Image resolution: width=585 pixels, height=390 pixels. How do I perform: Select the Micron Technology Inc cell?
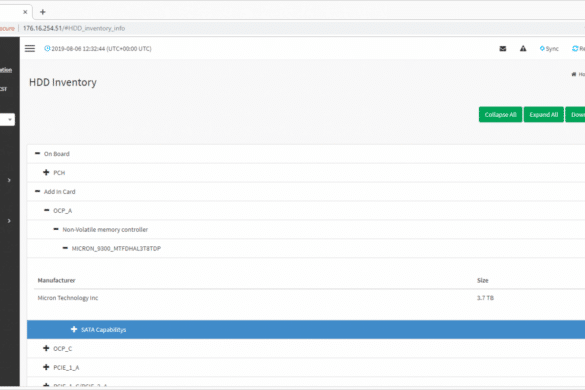click(68, 298)
